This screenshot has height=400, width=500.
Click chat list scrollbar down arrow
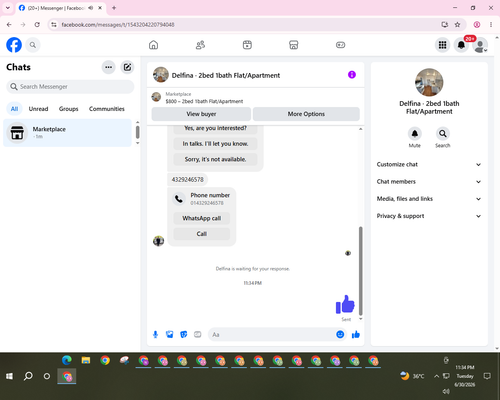click(138, 143)
